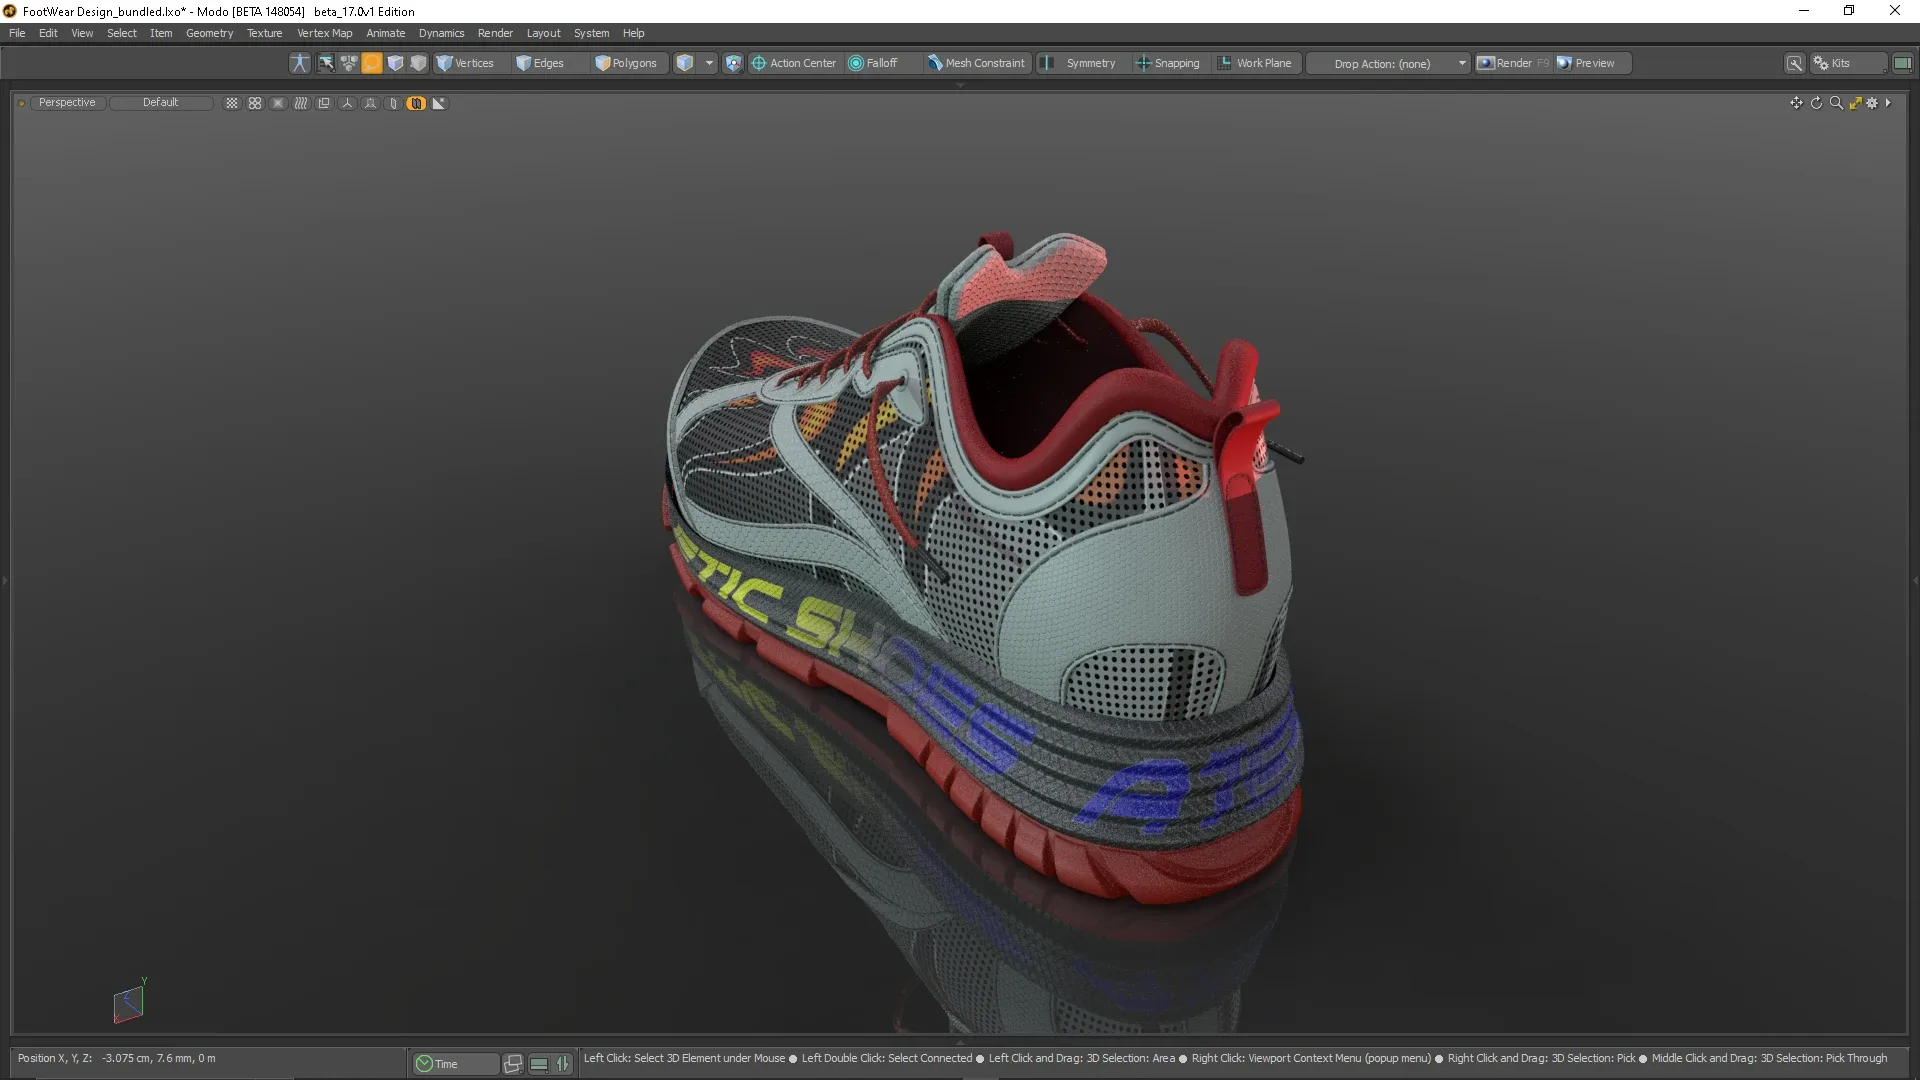The height and width of the screenshot is (1080, 1920).
Task: Toggle the highlighted orange lasso icon
Action: pos(372,63)
